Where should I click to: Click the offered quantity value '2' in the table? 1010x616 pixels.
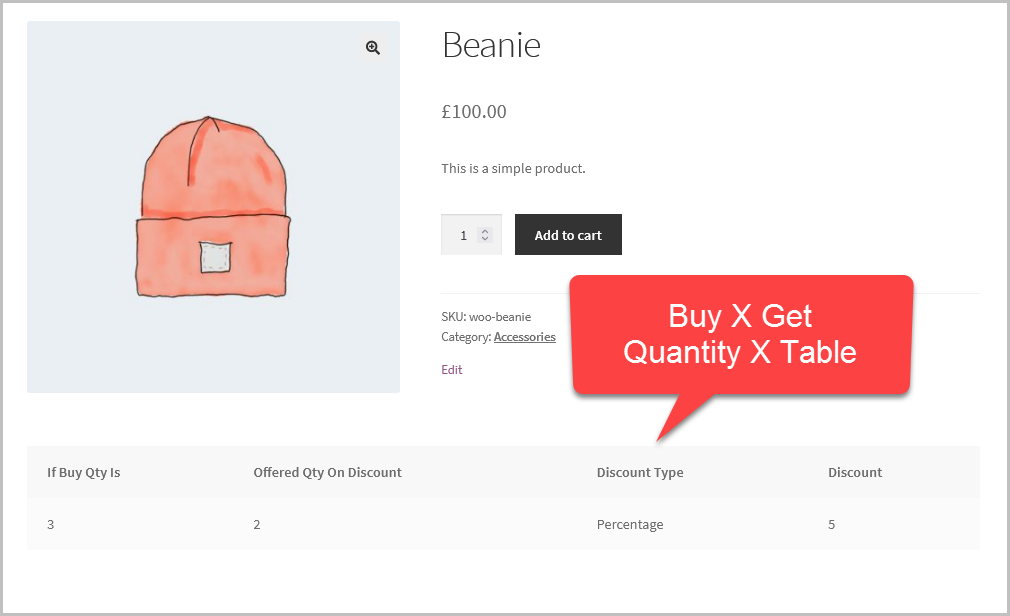[x=256, y=524]
